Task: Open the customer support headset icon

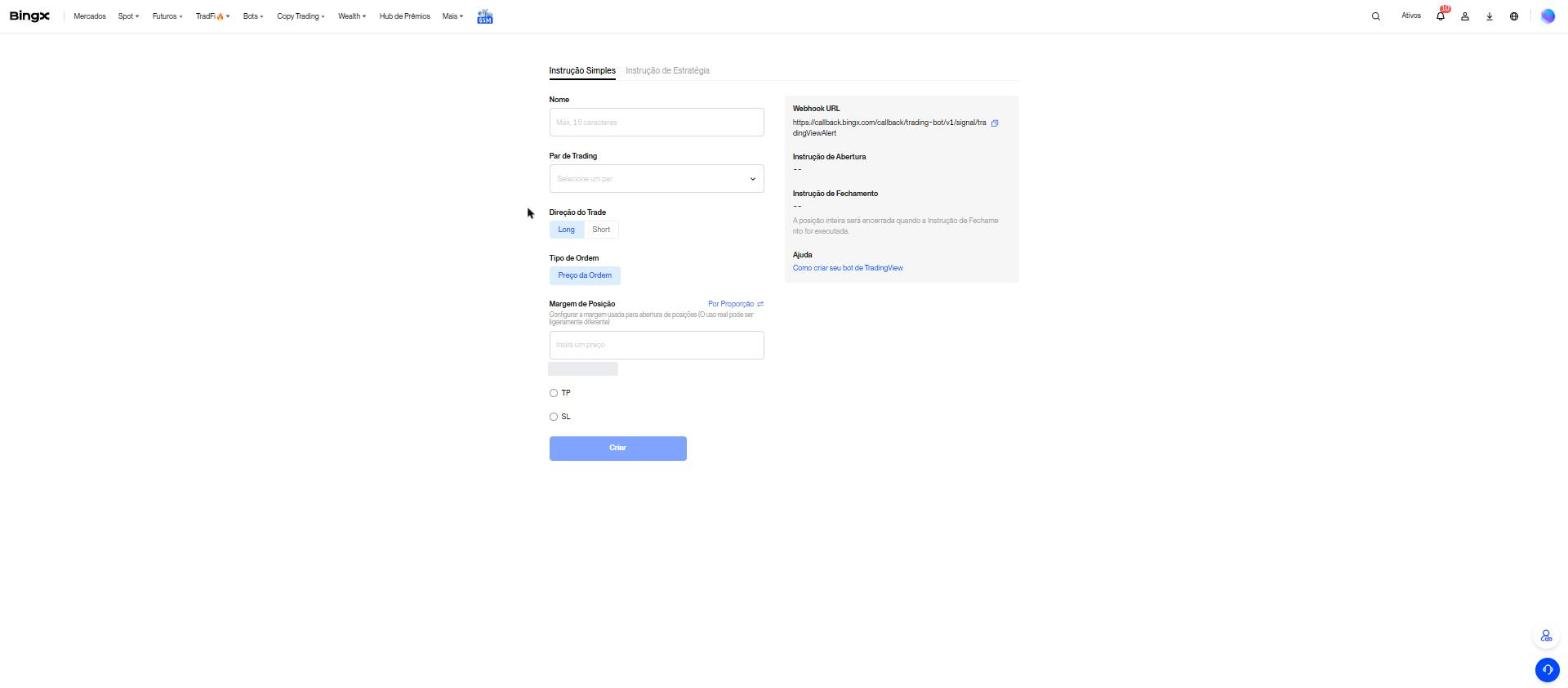Action: coord(1547,670)
